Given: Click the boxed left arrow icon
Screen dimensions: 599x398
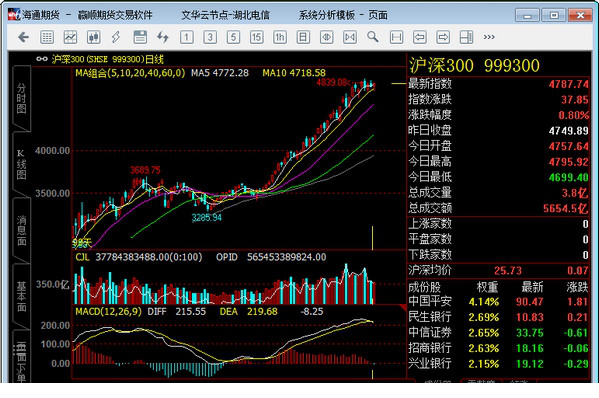Looking at the screenshot, I should pyautogui.click(x=419, y=37).
